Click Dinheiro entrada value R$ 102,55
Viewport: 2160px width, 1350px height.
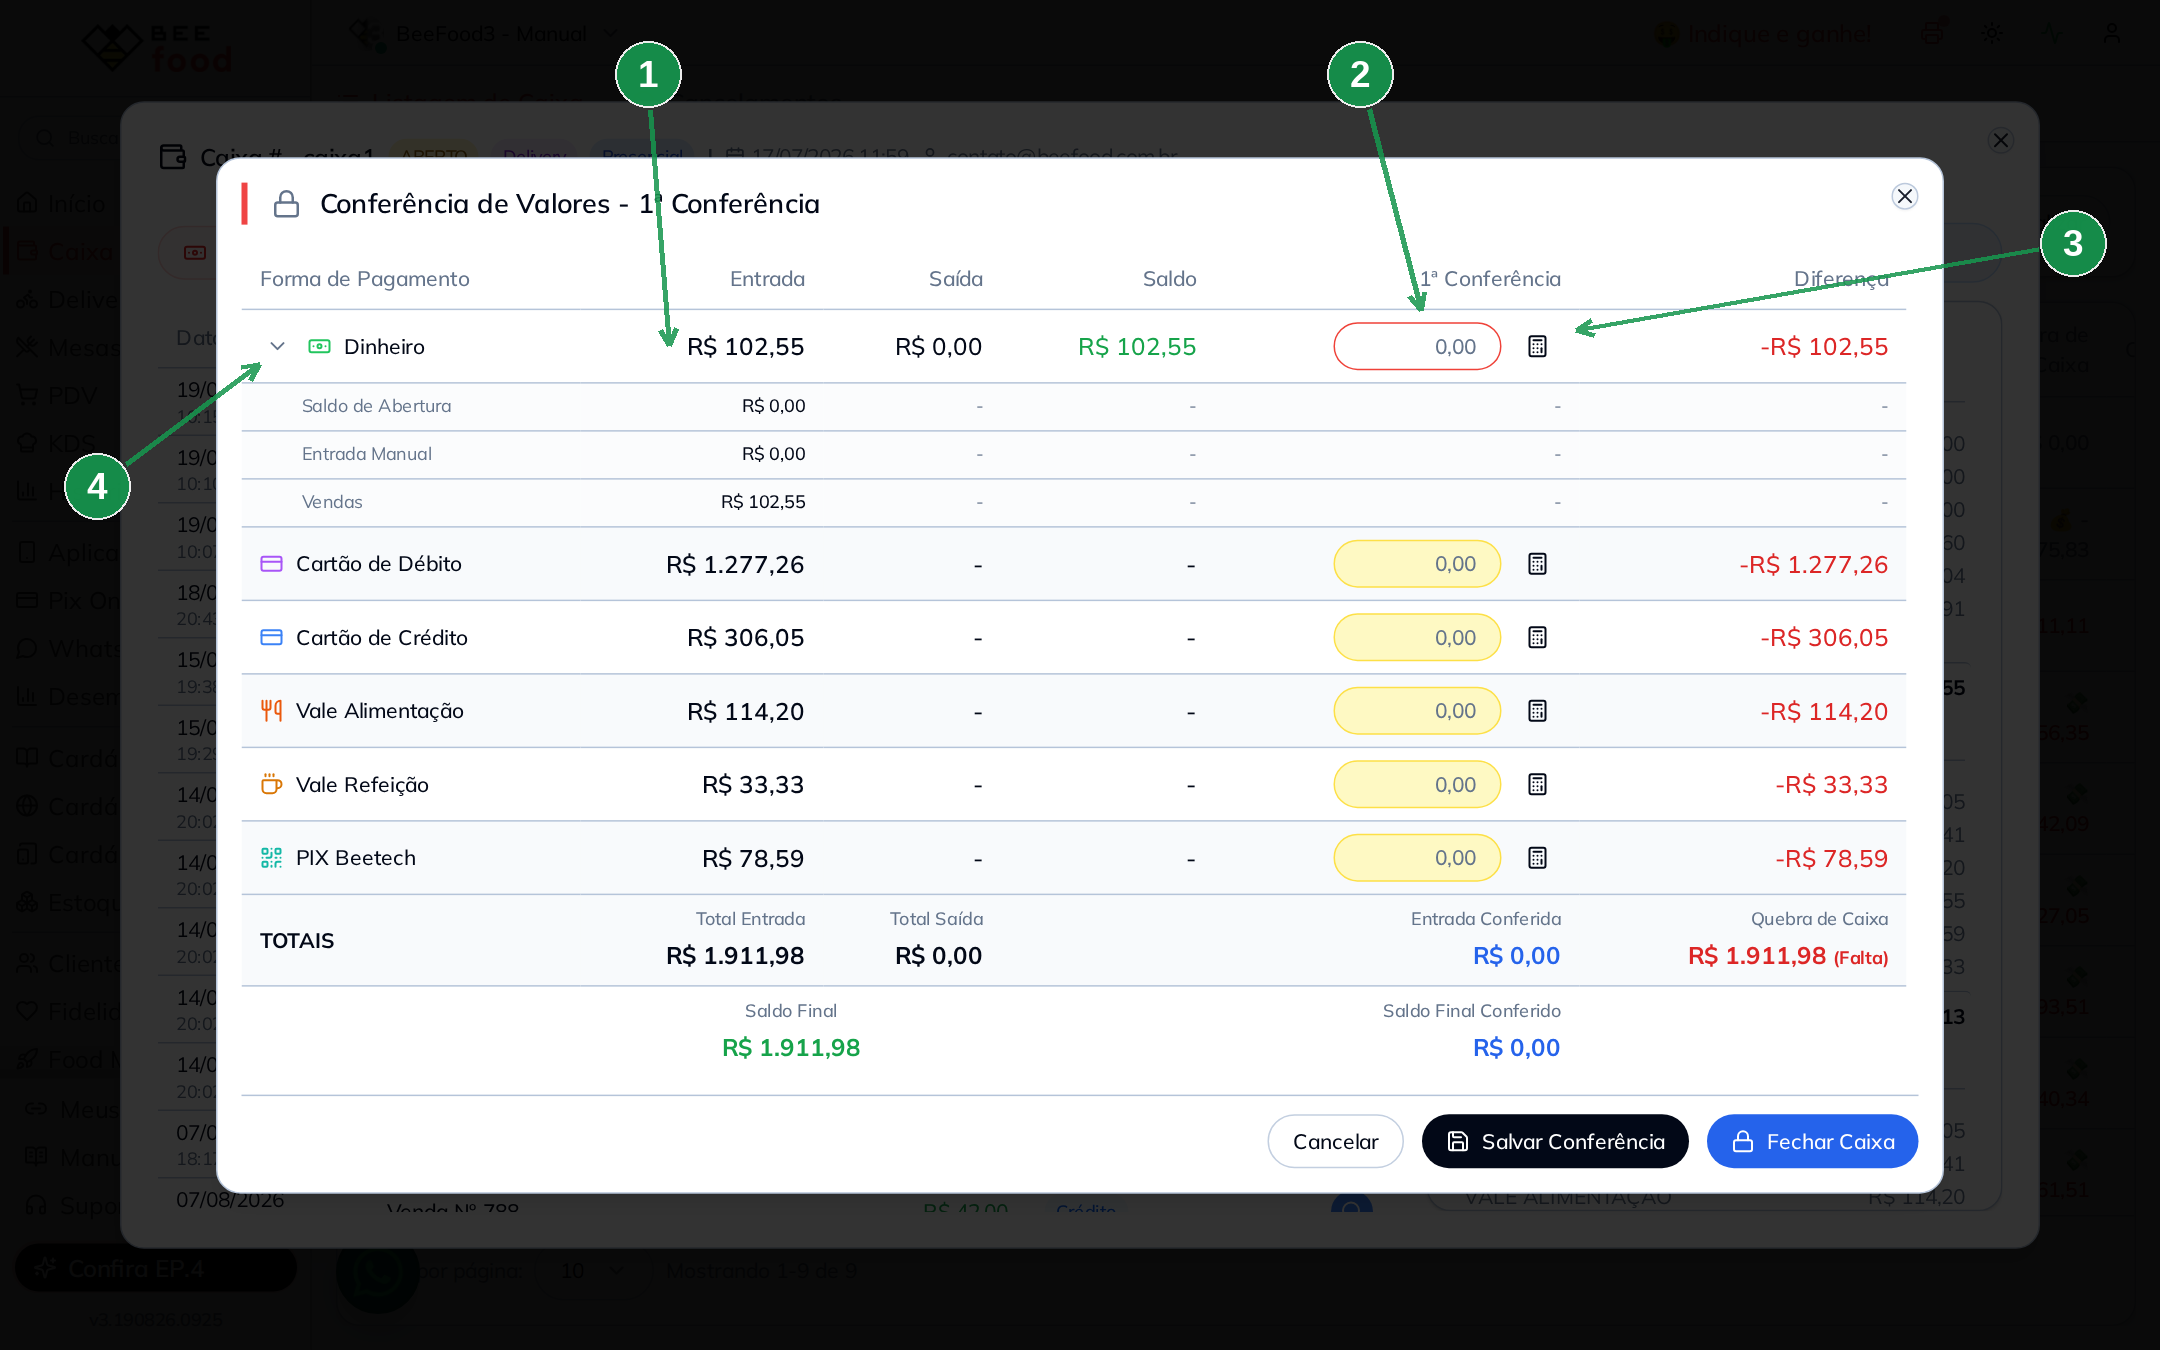[x=745, y=347]
